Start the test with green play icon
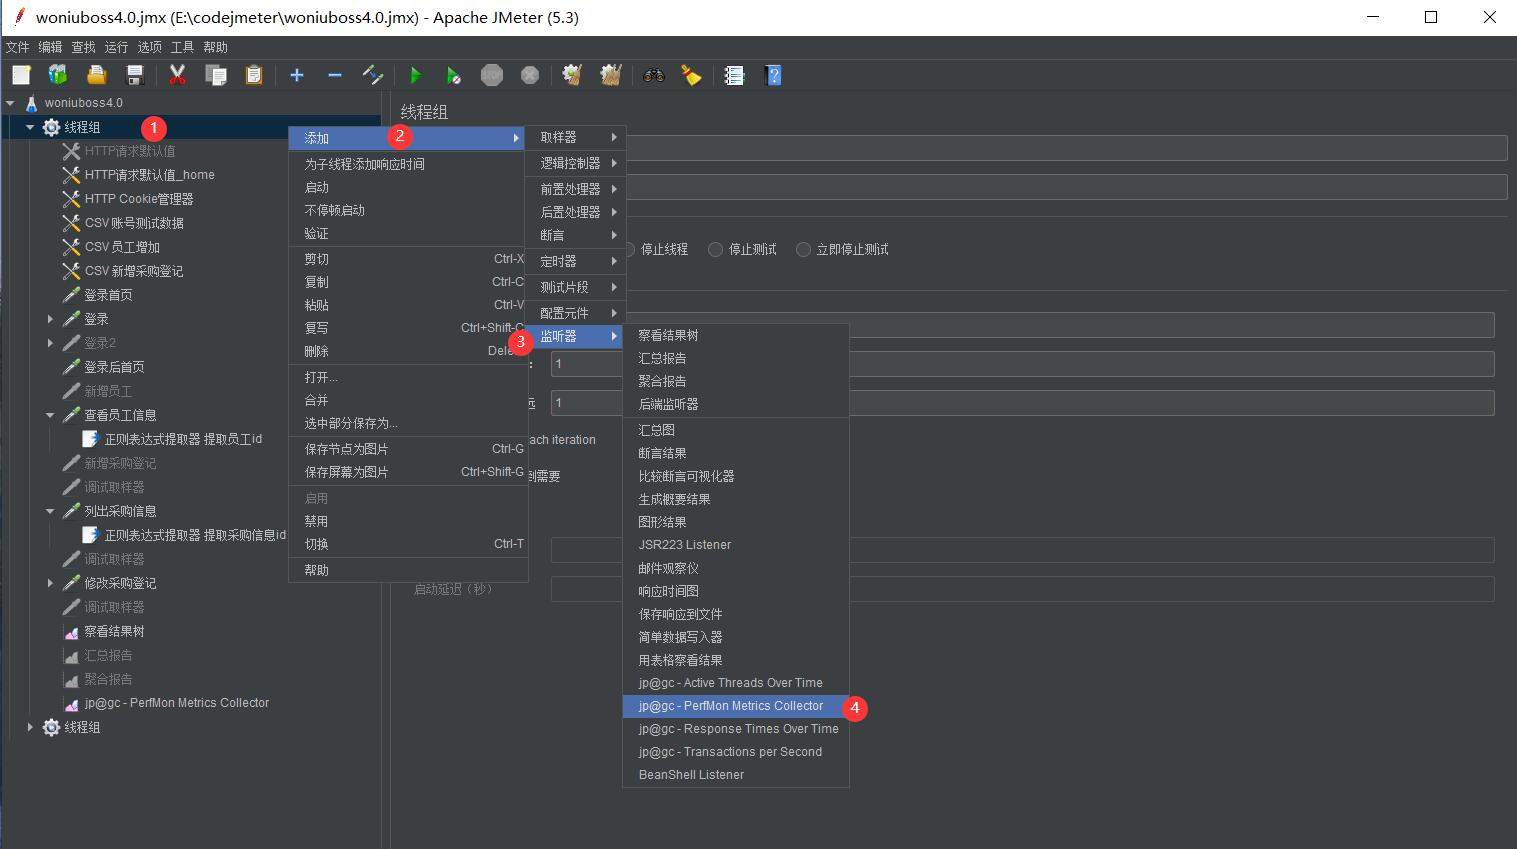 [416, 75]
